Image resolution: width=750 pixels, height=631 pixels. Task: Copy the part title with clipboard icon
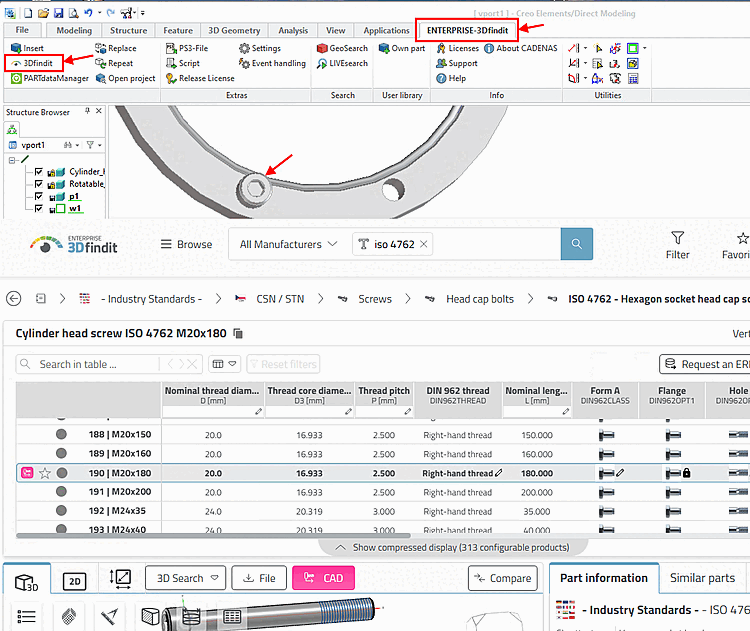pyautogui.click(x=238, y=333)
